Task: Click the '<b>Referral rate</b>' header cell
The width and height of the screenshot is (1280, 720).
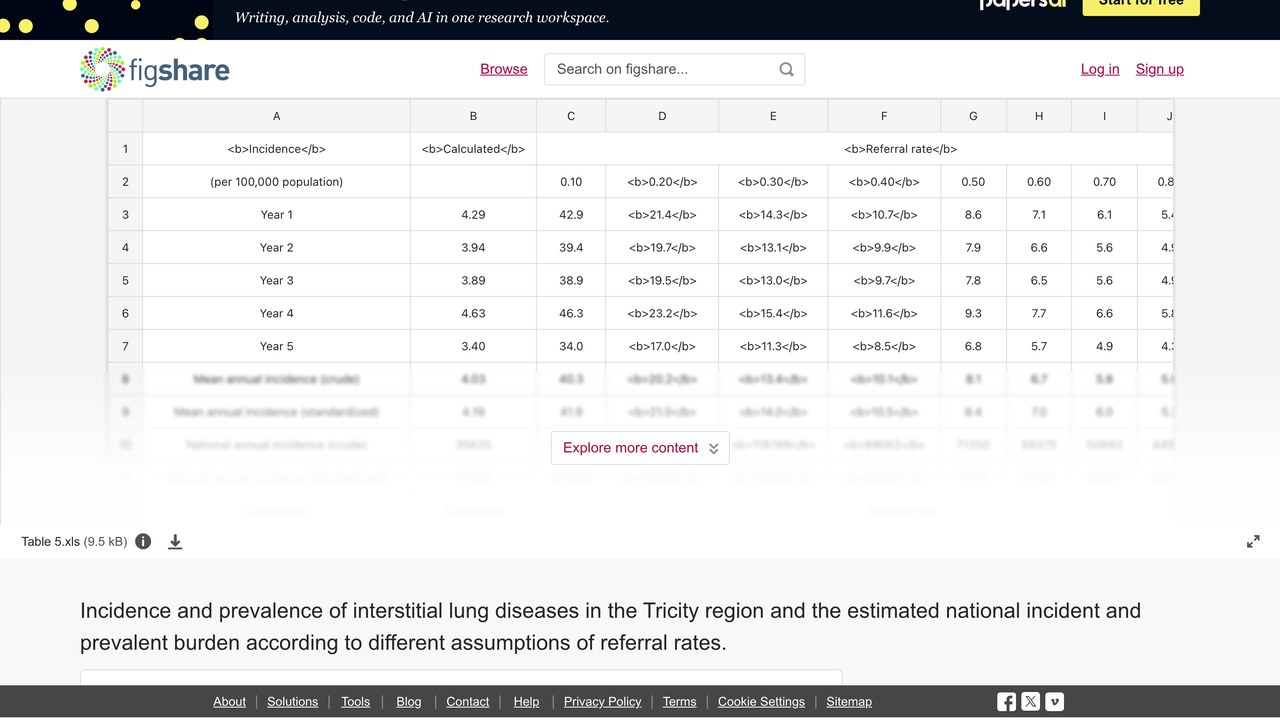Action: (x=855, y=149)
